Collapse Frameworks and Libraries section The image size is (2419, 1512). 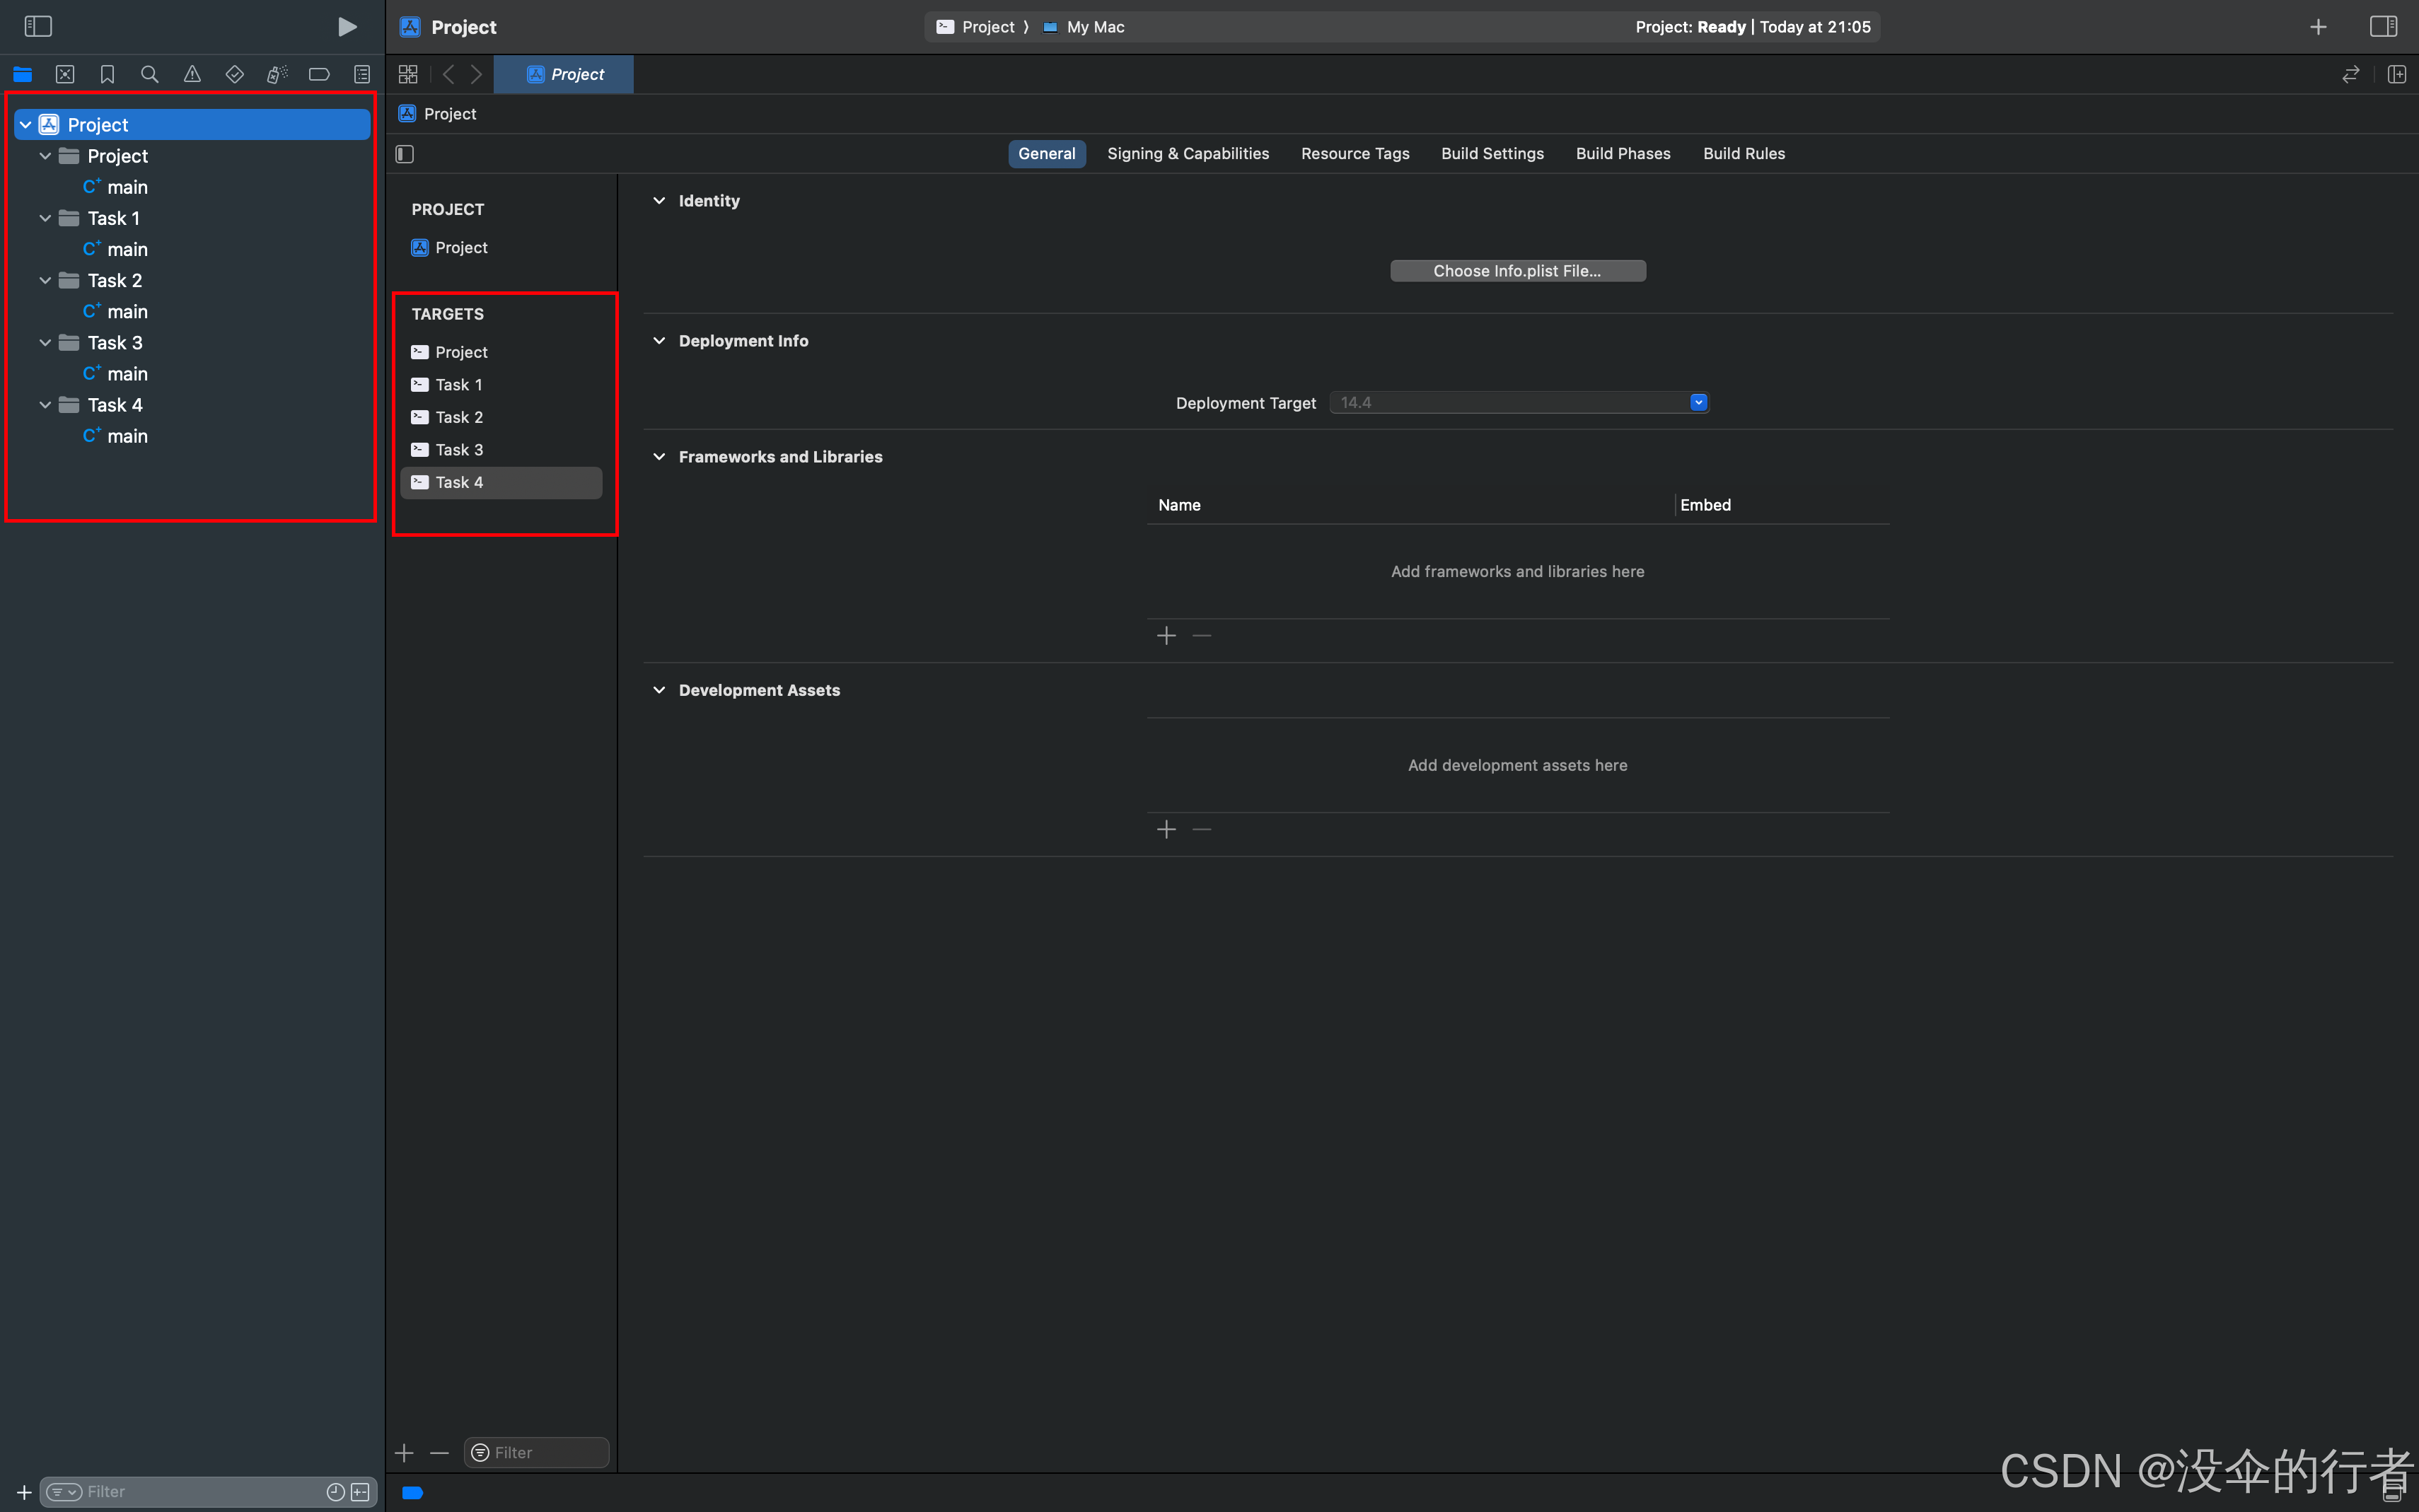[x=659, y=457]
